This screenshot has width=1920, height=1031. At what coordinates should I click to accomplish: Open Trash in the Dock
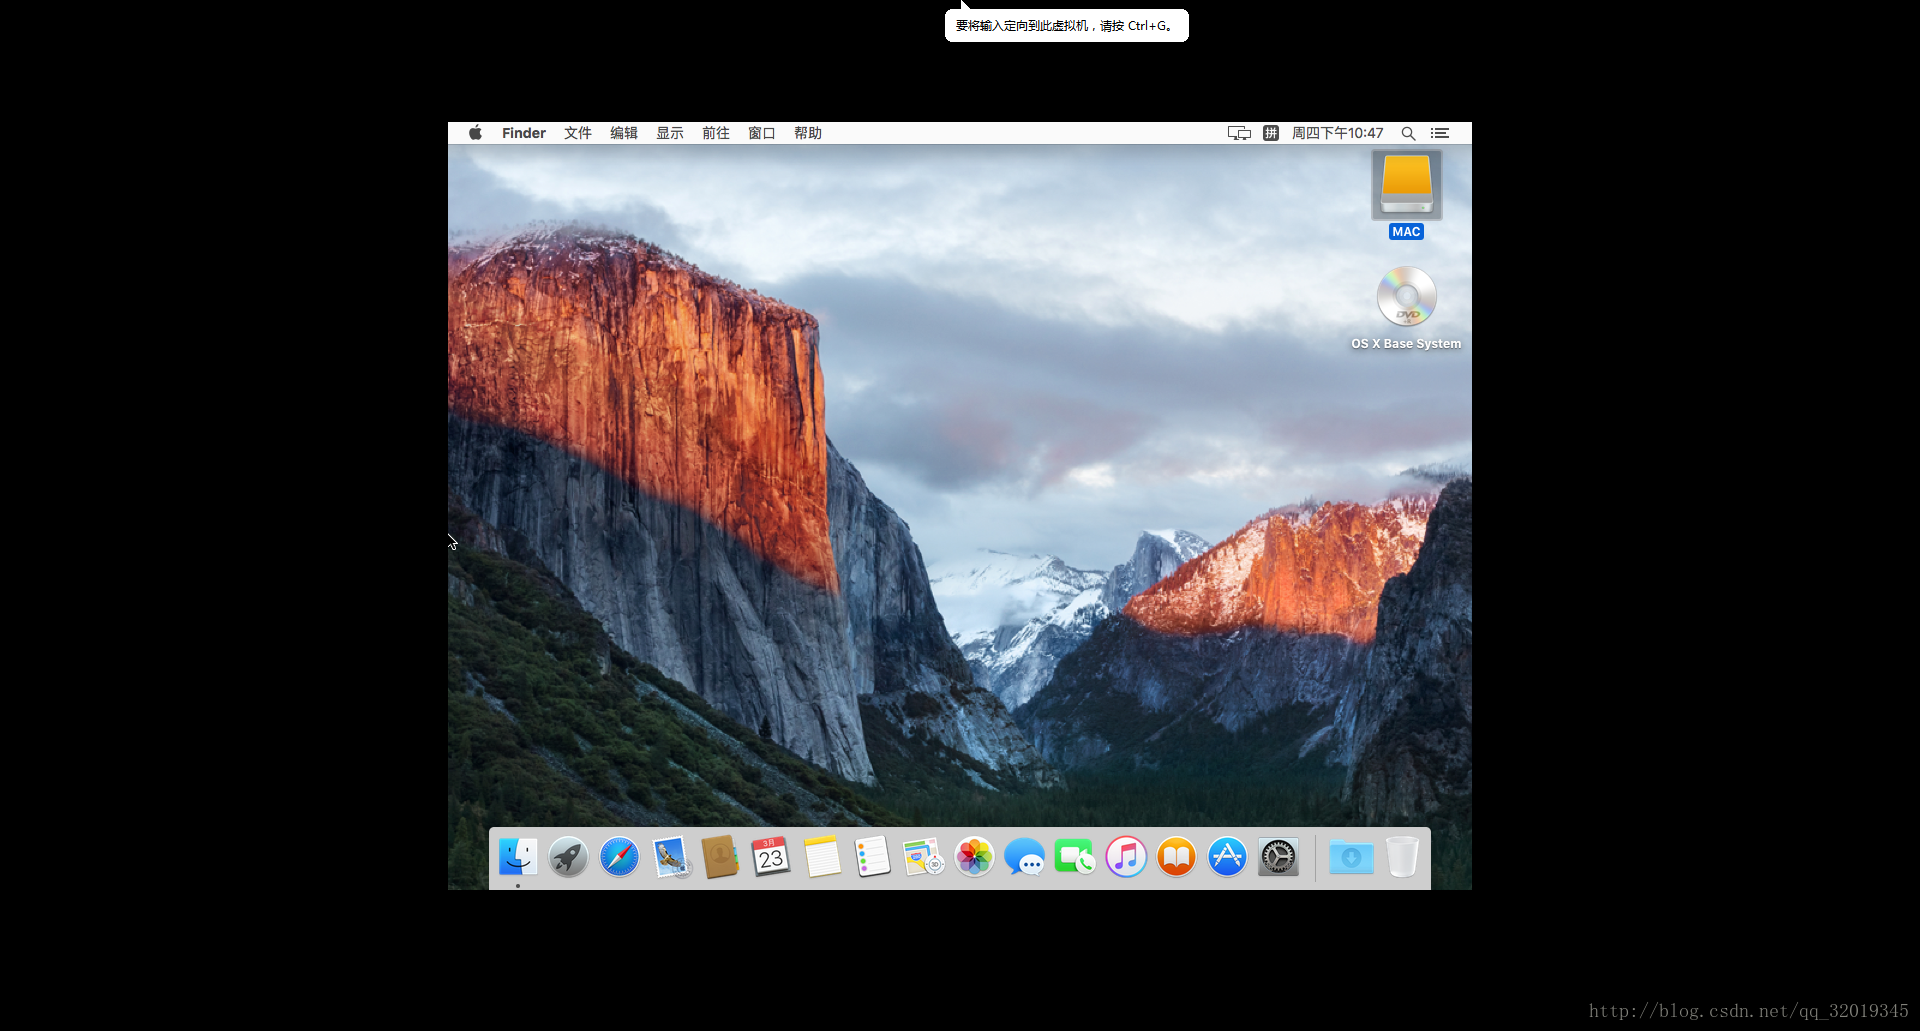pyautogui.click(x=1402, y=857)
